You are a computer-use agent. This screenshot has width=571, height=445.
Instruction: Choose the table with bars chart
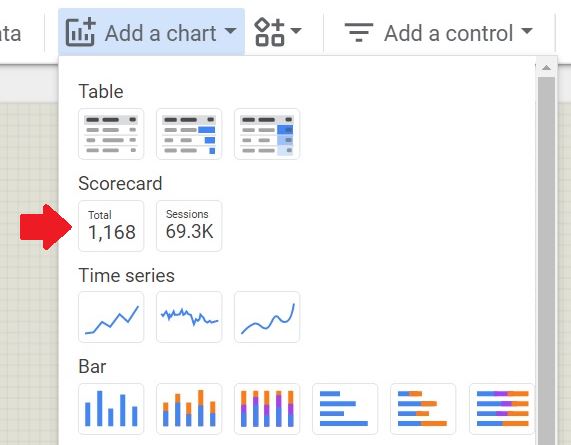pyautogui.click(x=189, y=134)
